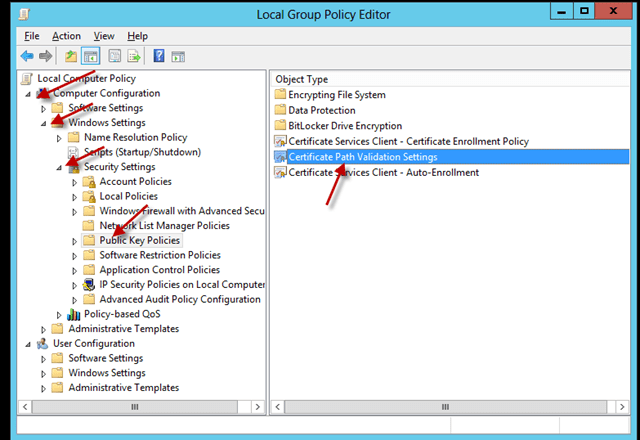Click the BitLocker Drive Encryption folder icon
This screenshot has height=440, width=640.
(x=280, y=126)
